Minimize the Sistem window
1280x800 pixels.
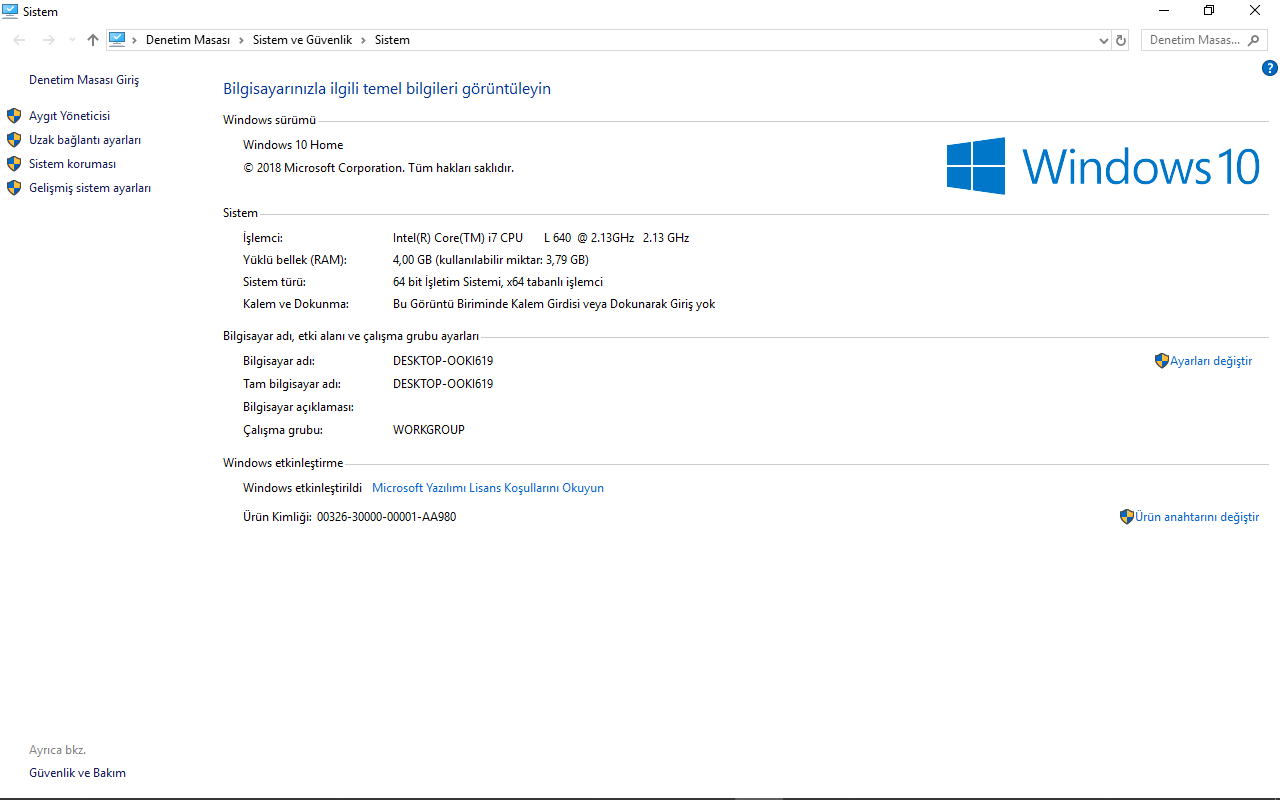coord(1164,11)
